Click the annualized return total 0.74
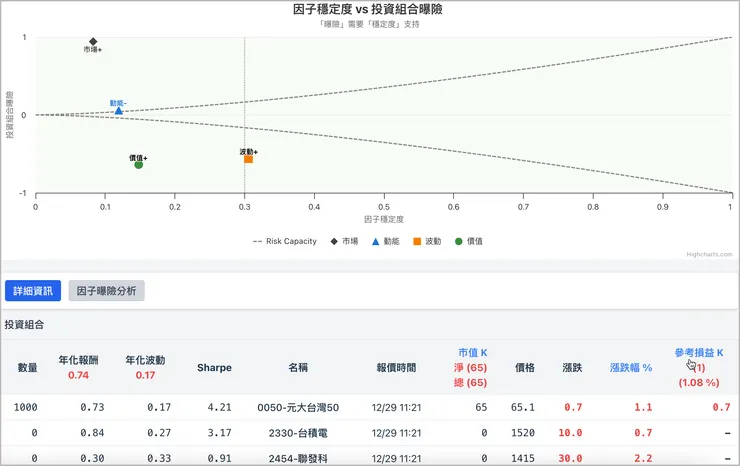740x466 pixels. (x=78, y=375)
